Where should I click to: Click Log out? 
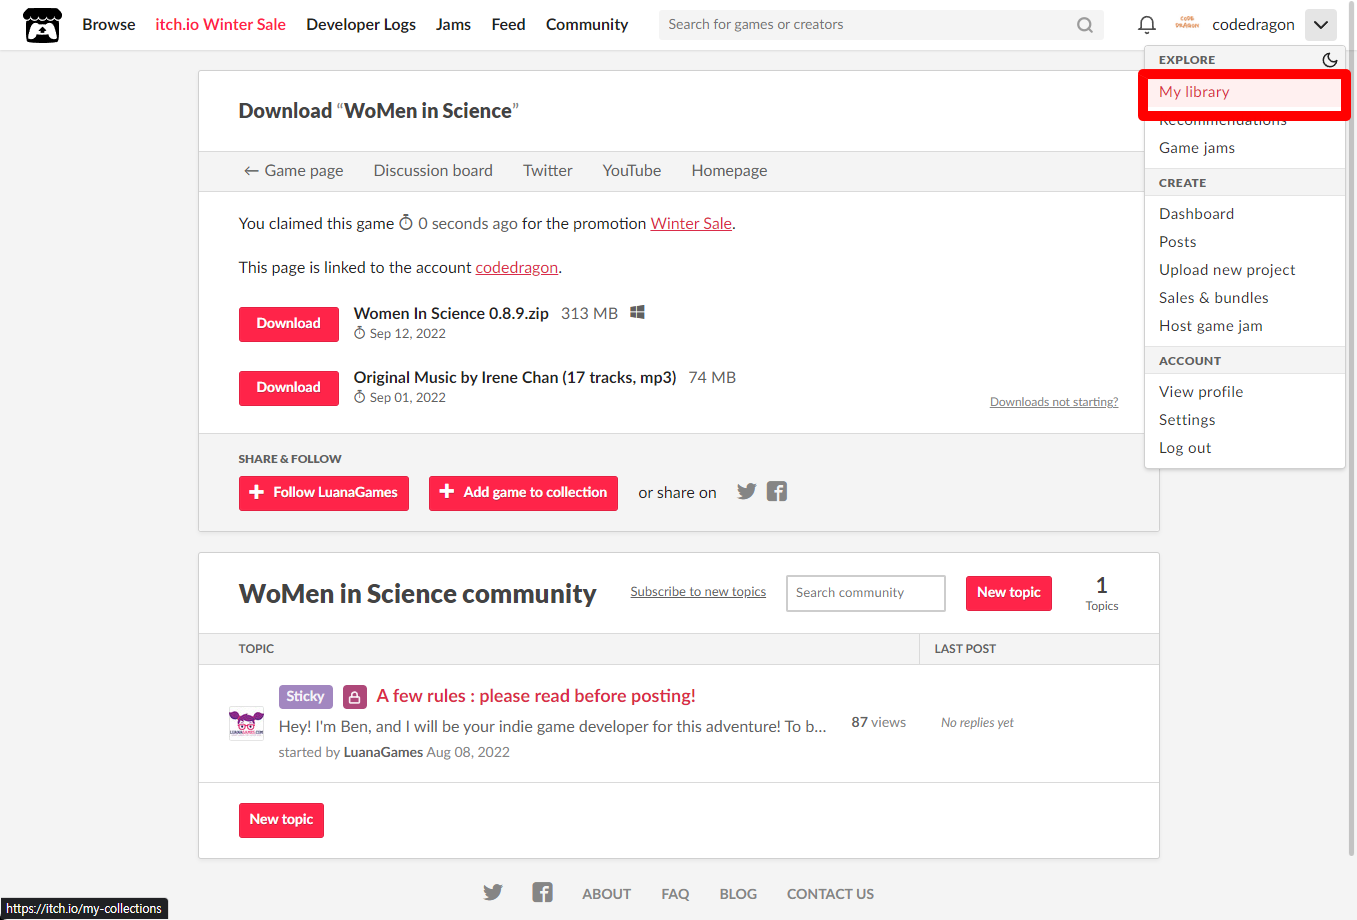click(1244, 448)
